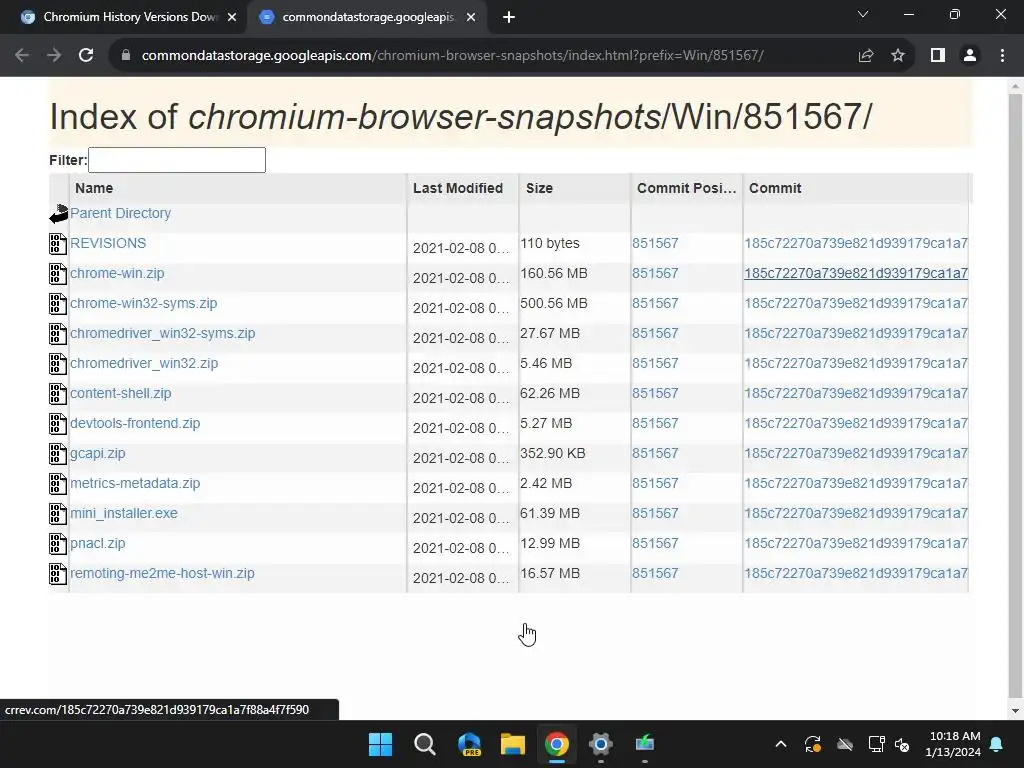Download chrome-win32-syms.zip

point(143,304)
